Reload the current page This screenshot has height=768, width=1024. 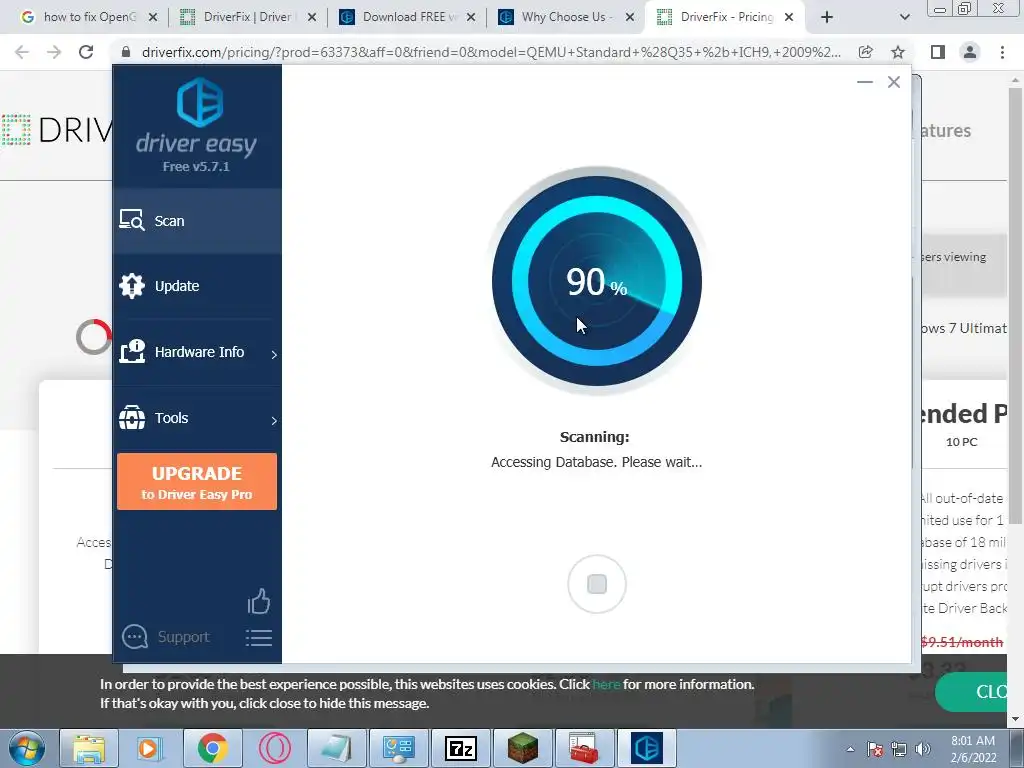(x=86, y=52)
